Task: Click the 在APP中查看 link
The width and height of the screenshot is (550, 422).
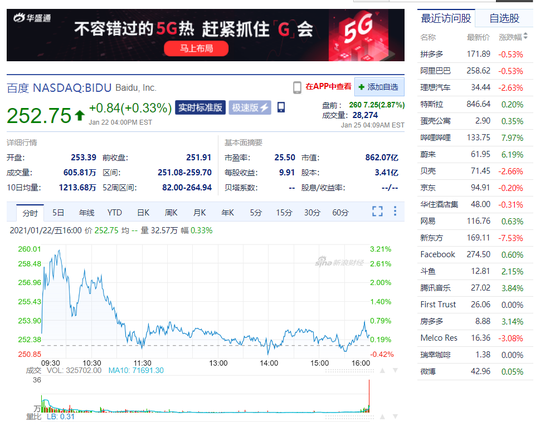Action: click(x=328, y=87)
